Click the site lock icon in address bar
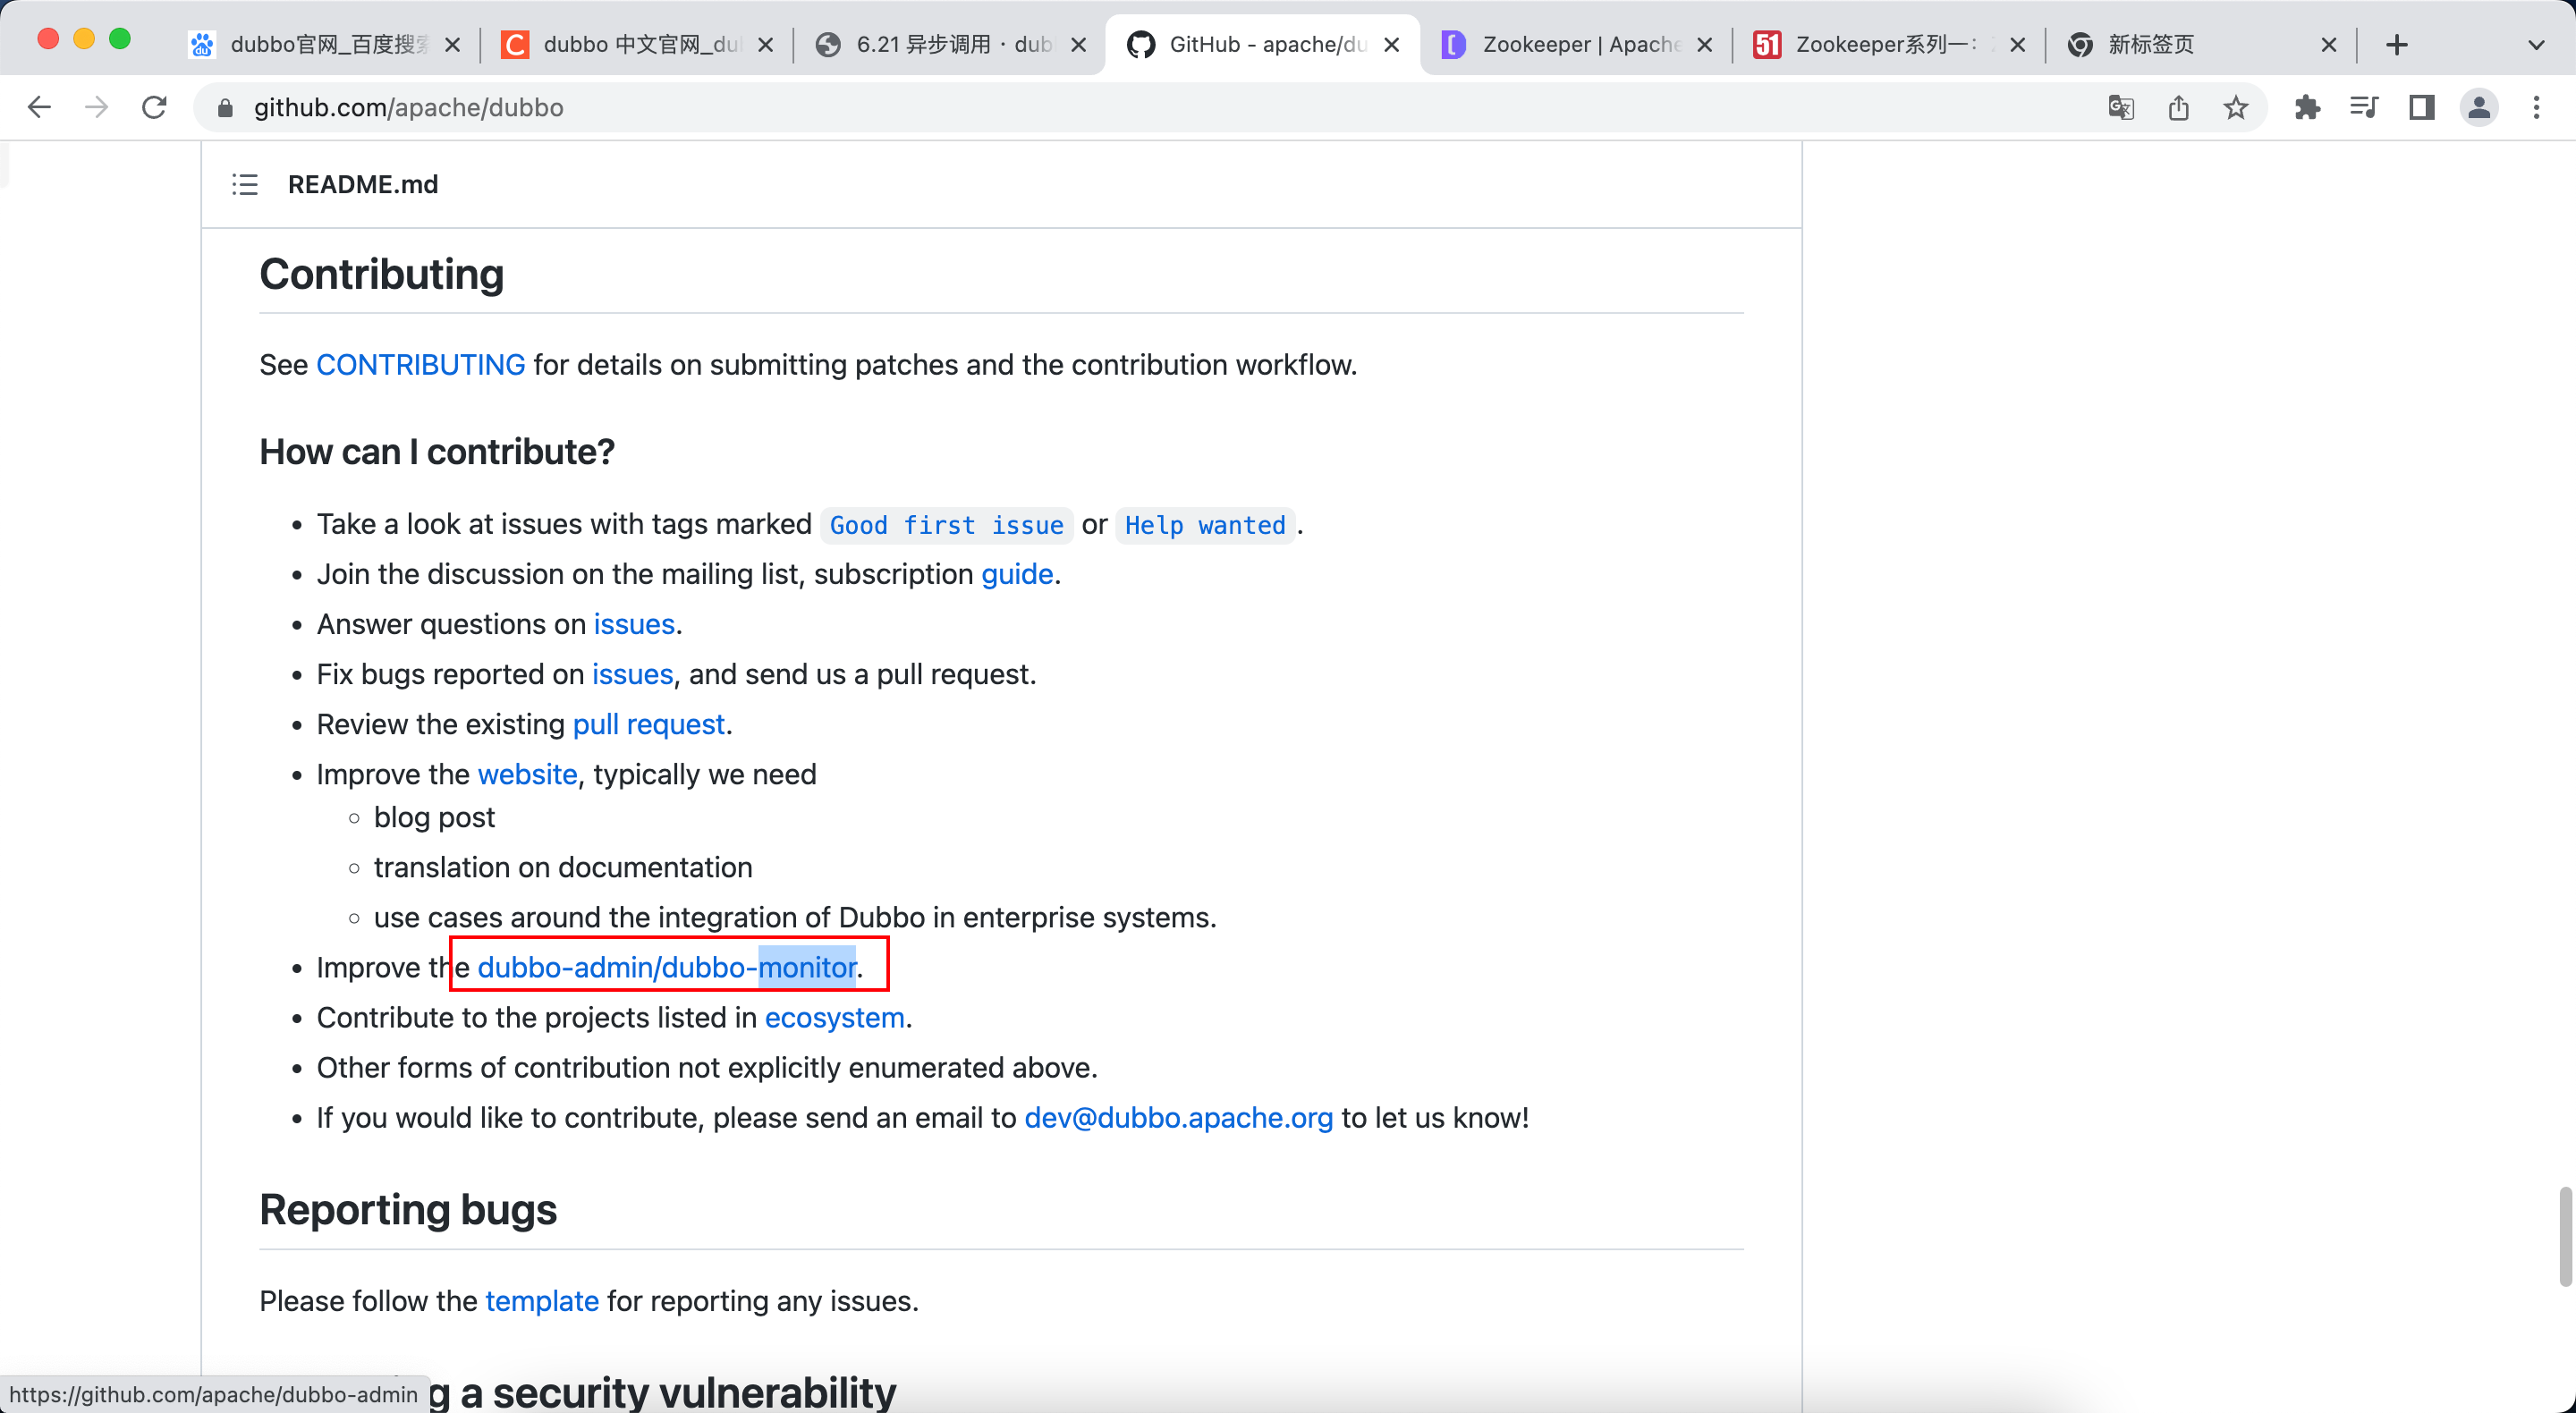 [x=225, y=108]
